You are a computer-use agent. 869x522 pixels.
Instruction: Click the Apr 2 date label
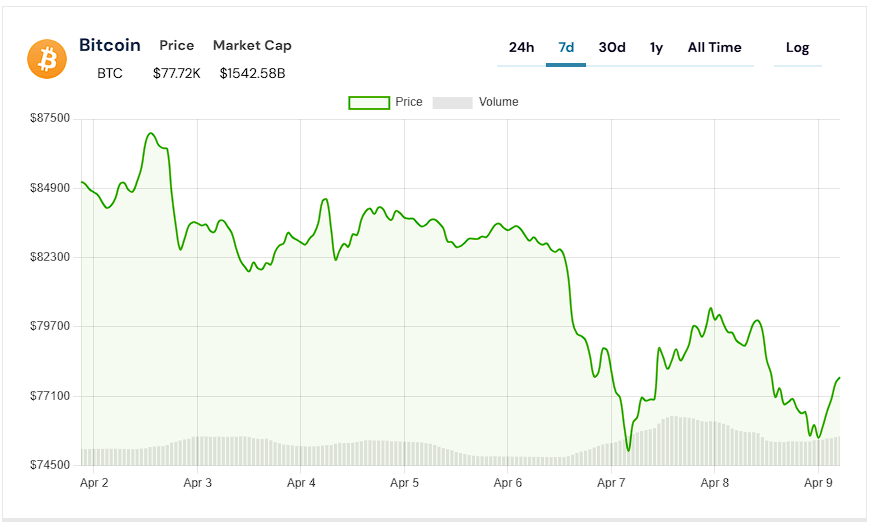(x=94, y=483)
